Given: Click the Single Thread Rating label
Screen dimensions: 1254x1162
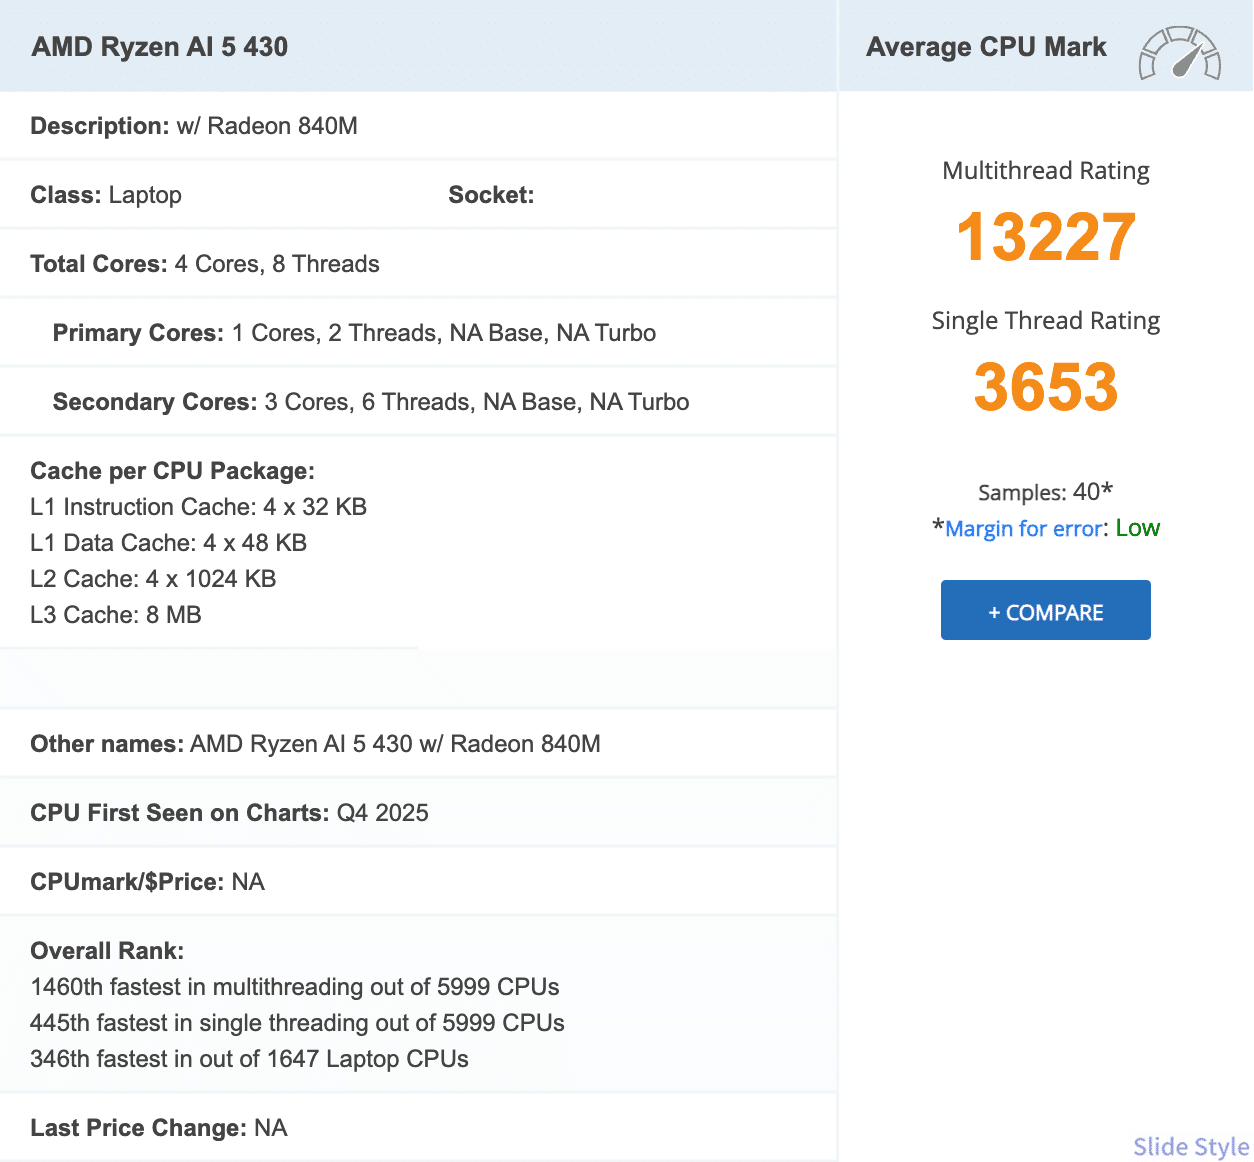Looking at the screenshot, I should pyautogui.click(x=1046, y=321).
